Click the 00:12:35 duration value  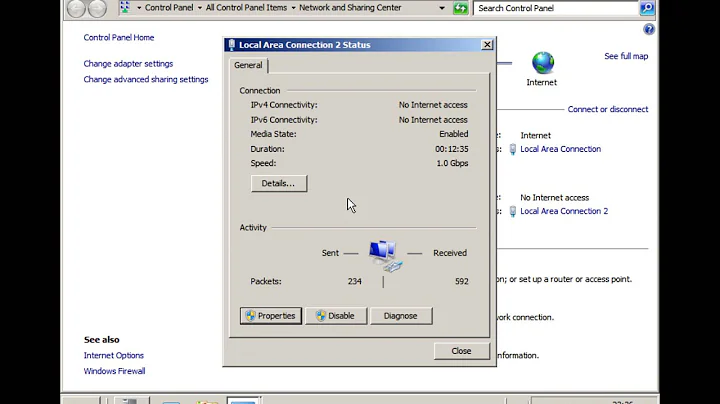pyautogui.click(x=451, y=149)
